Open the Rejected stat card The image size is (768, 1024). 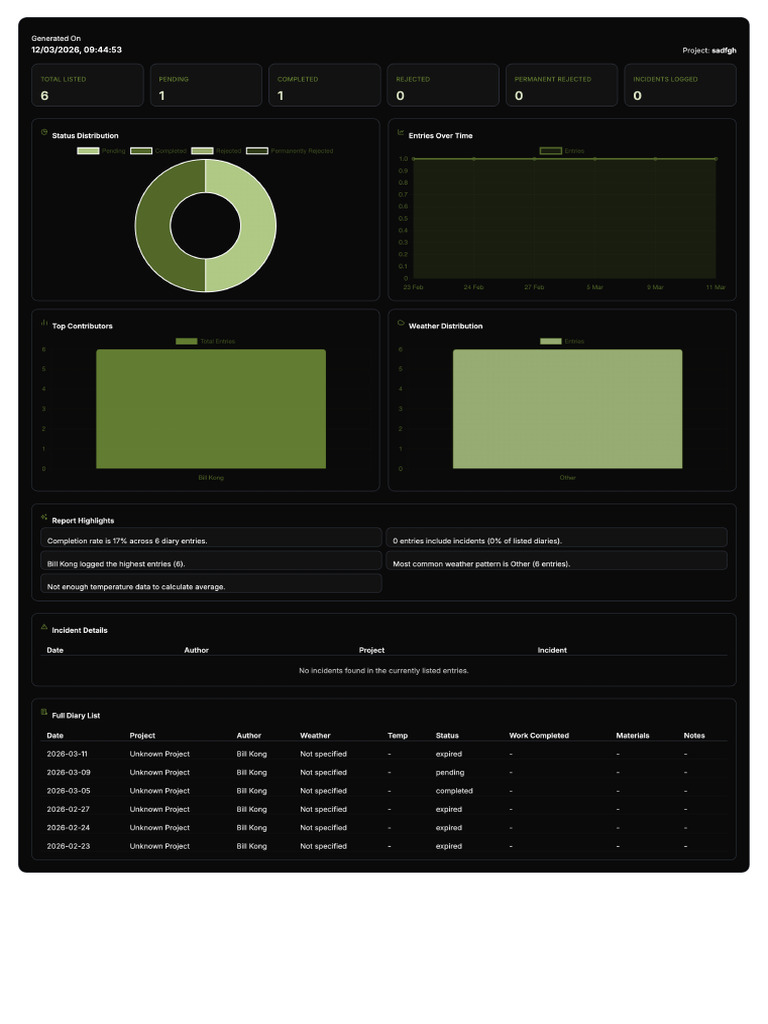pyautogui.click(x=443, y=85)
